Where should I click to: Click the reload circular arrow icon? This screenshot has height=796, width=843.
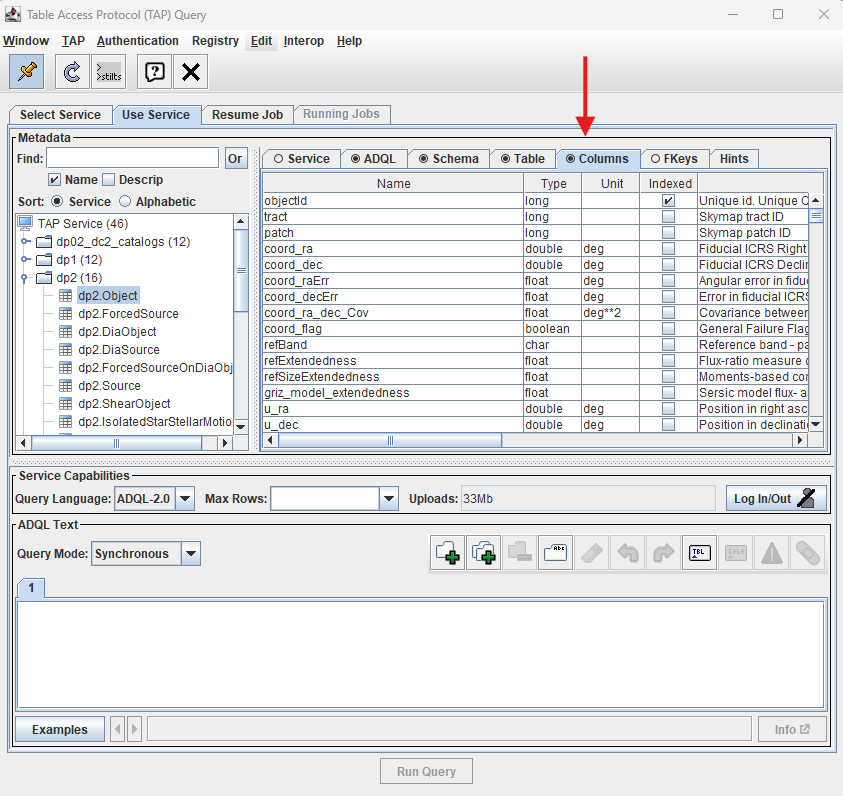[x=72, y=71]
